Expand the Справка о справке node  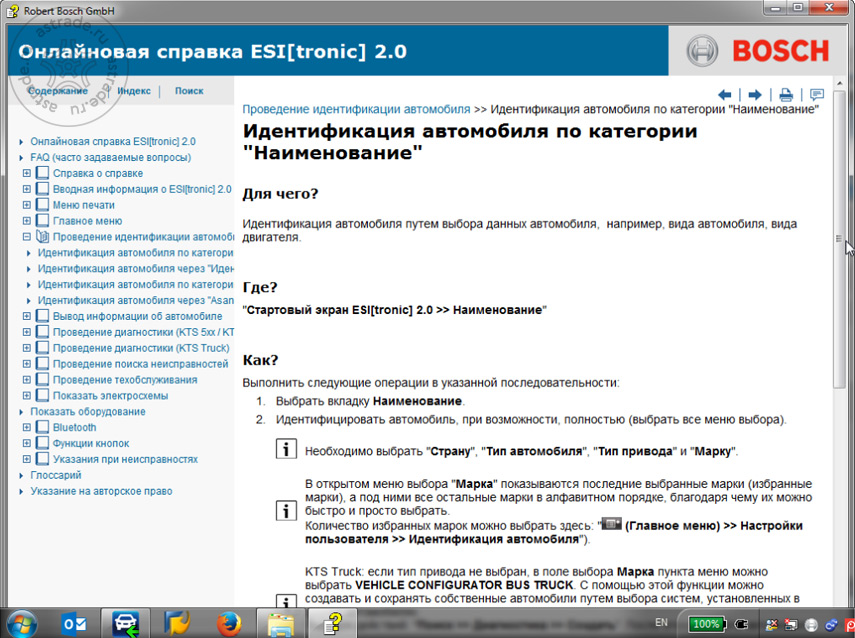coord(26,173)
